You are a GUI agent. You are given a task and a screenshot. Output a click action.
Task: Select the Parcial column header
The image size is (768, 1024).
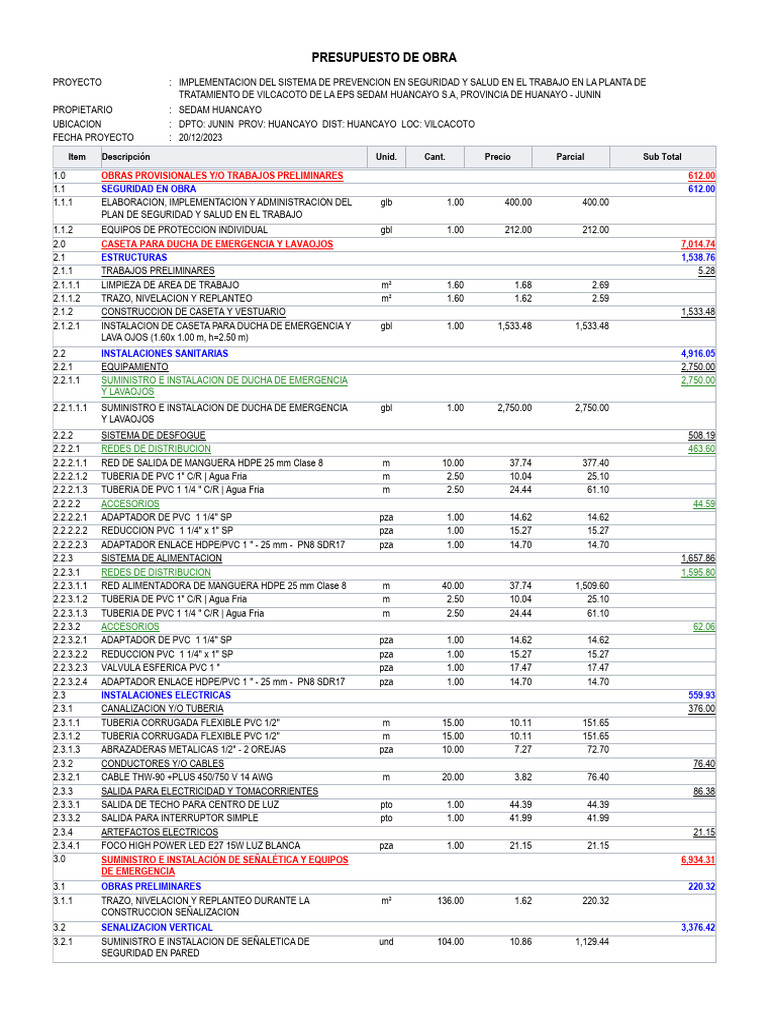(570, 157)
